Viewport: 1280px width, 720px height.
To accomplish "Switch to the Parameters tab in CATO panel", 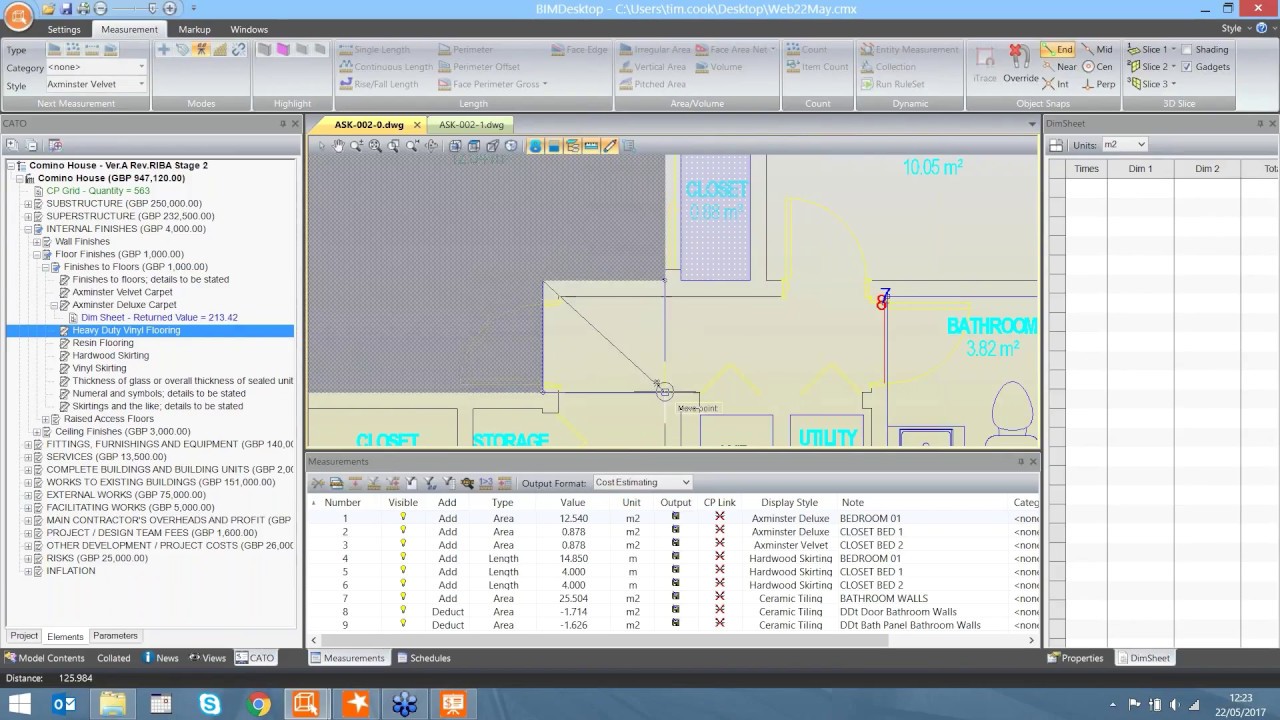I will point(115,636).
